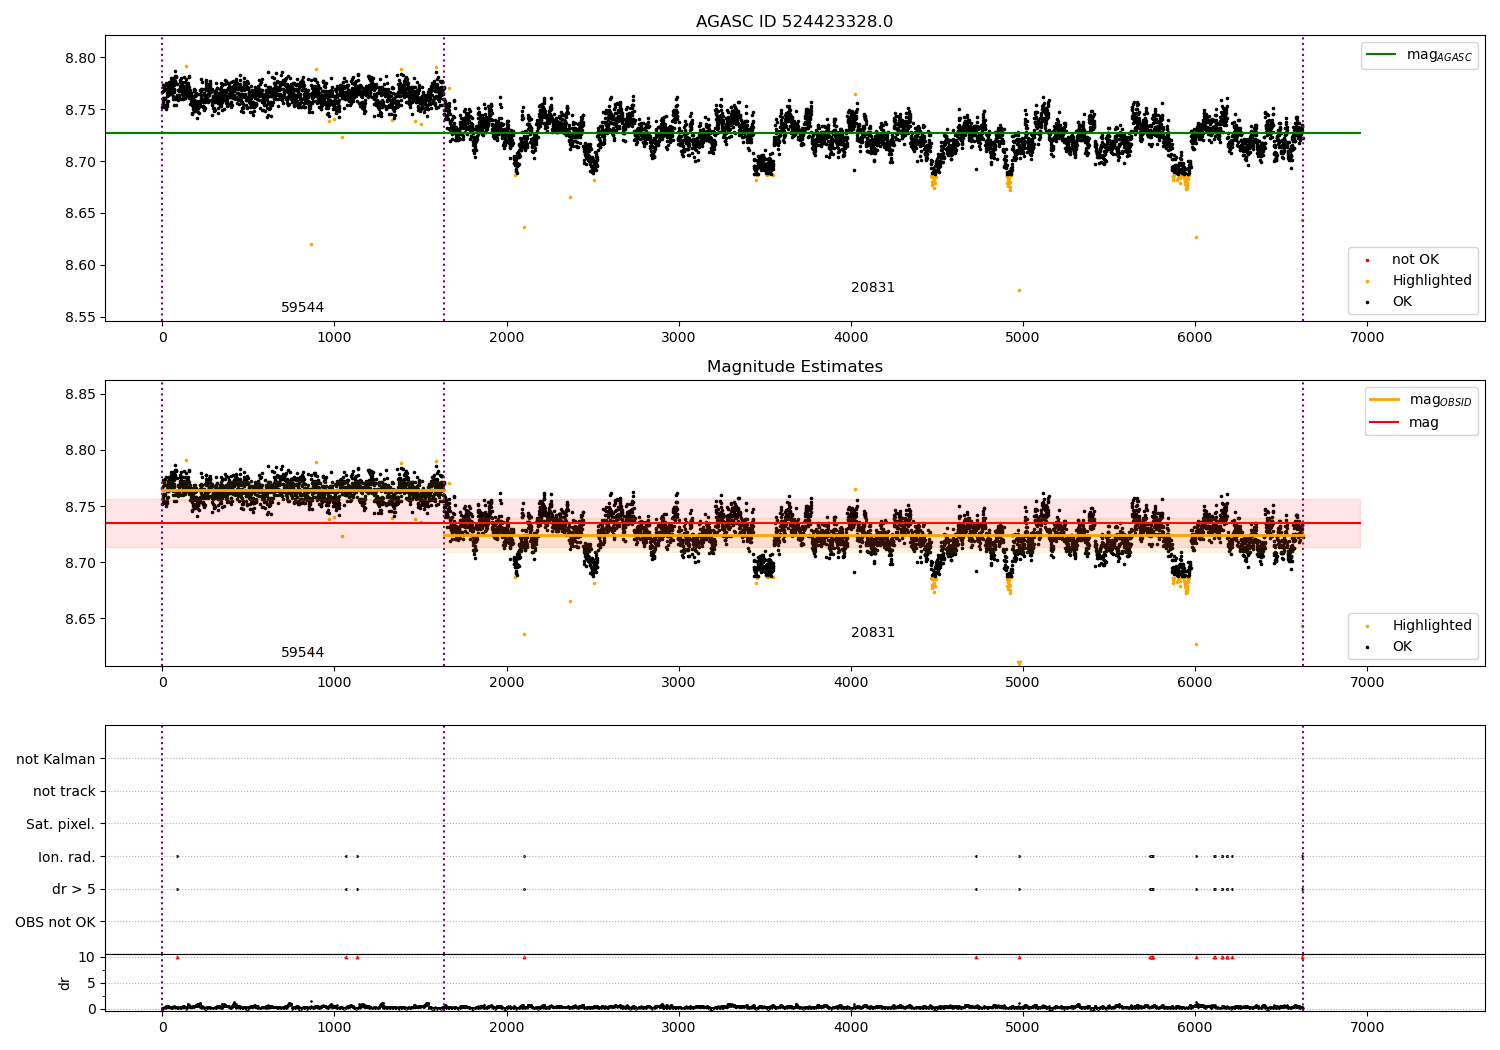The height and width of the screenshot is (1050, 1500).
Task: Click y-tick '8.60' of the top plot
Action: tap(81, 266)
